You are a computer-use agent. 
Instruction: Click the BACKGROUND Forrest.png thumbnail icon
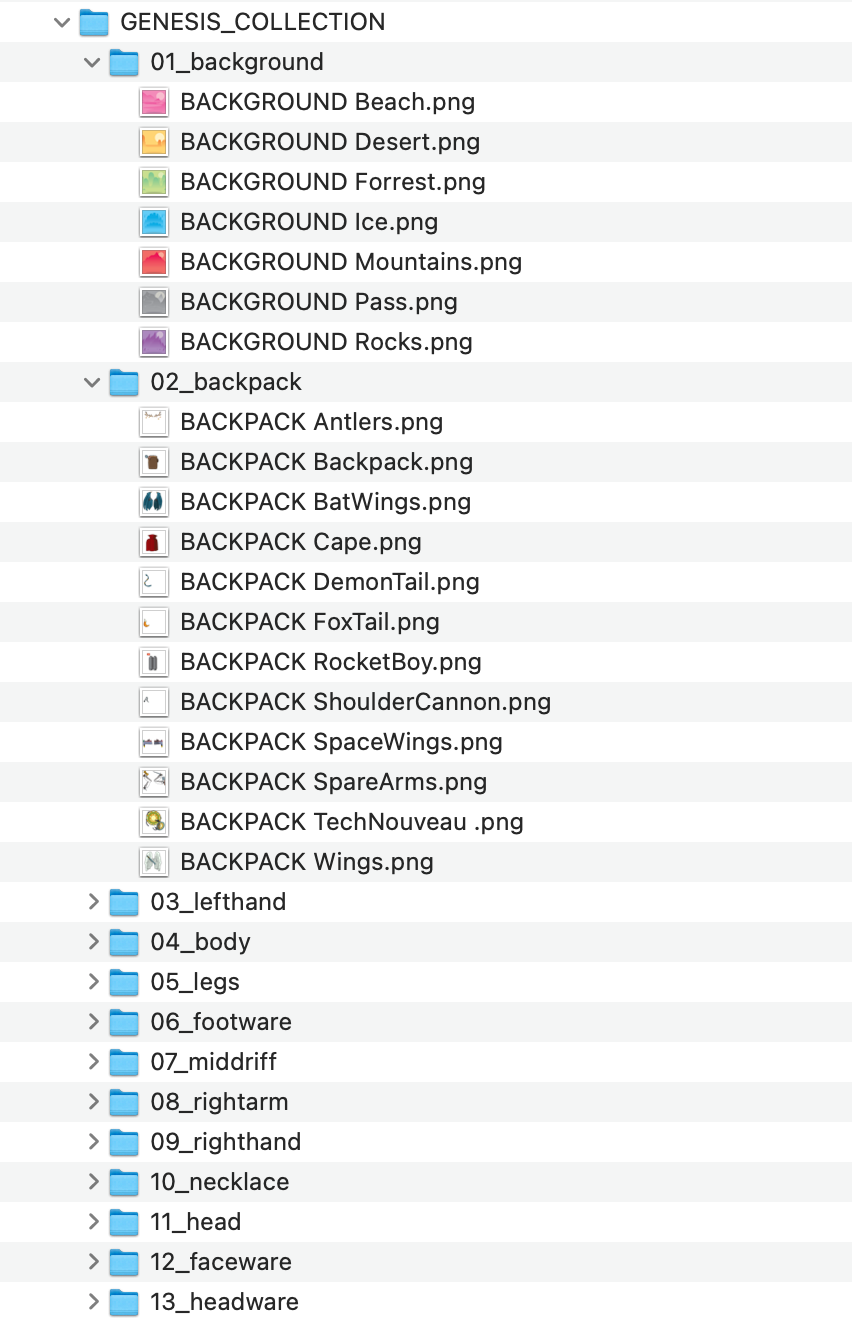[153, 182]
